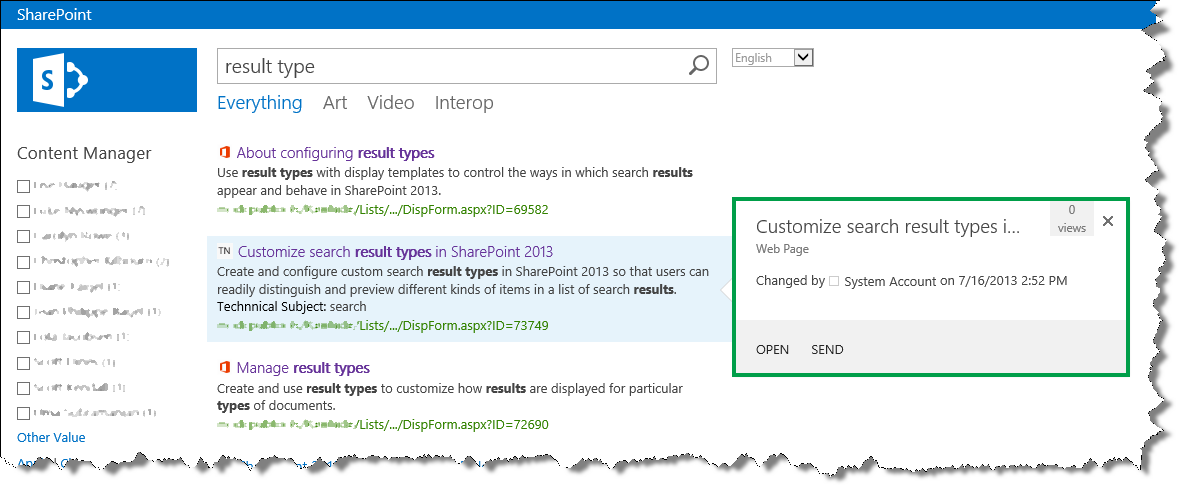1179x485 pixels.
Task: Tick the fifth Content Manager checkbox
Action: coord(23,286)
